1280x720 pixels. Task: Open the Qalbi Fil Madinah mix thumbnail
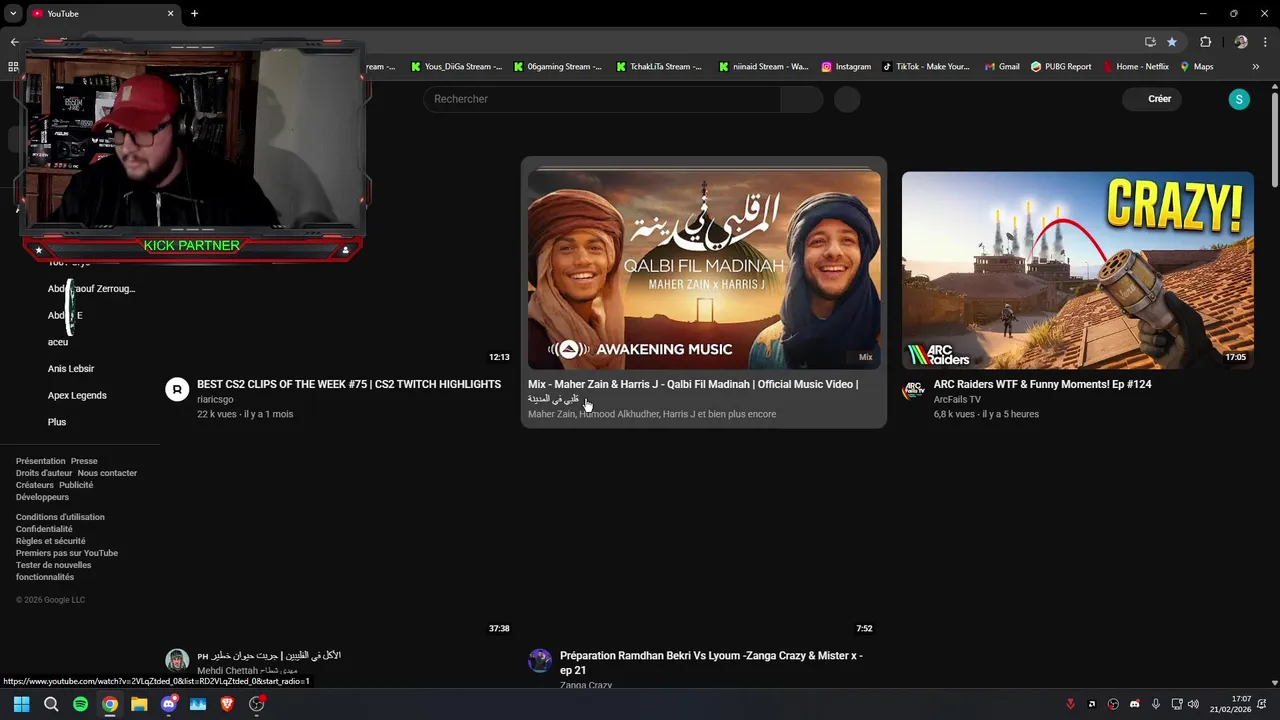[x=704, y=270]
